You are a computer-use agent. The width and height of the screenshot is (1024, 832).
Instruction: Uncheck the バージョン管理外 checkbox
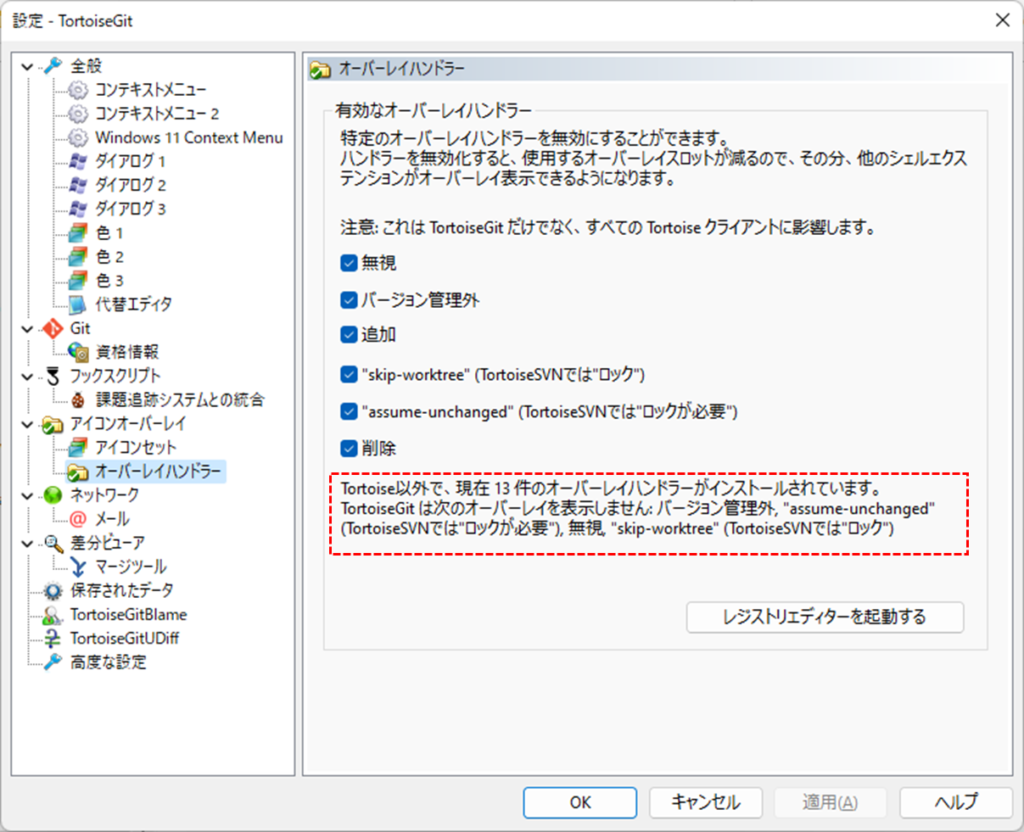[x=349, y=300]
